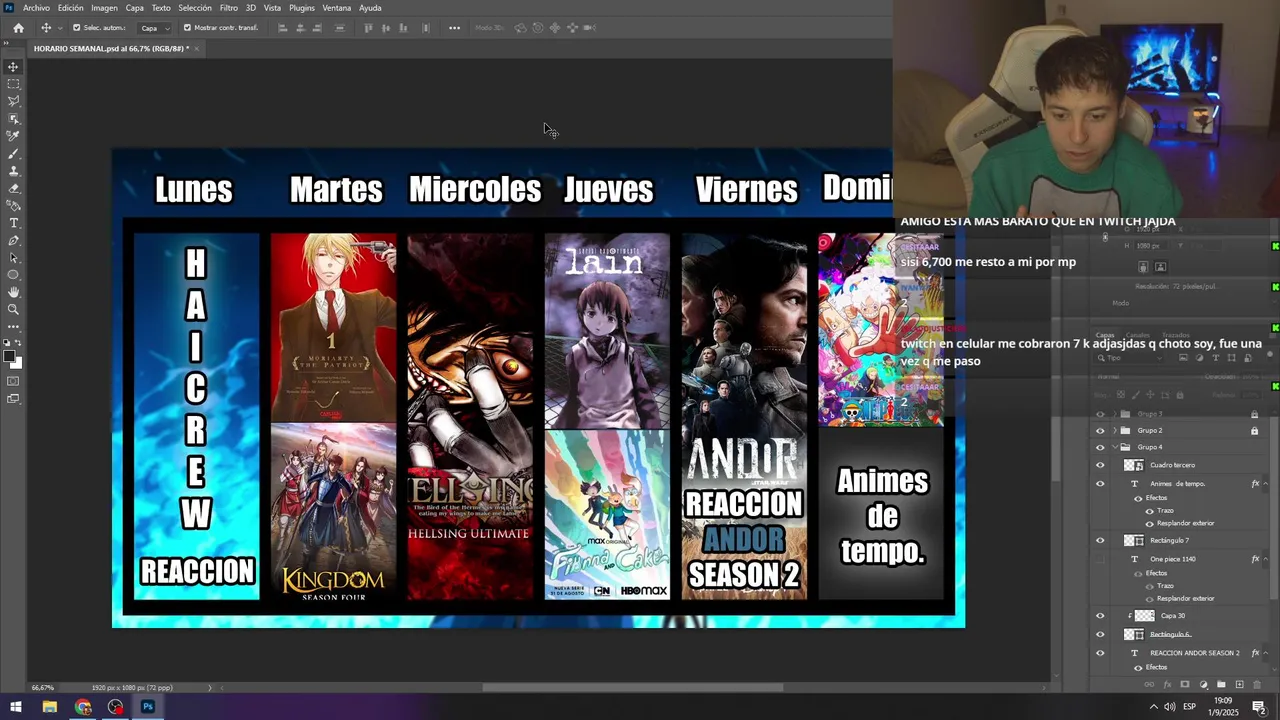Viewport: 1280px width, 720px height.
Task: Click create new layer icon
Action: (1239, 685)
